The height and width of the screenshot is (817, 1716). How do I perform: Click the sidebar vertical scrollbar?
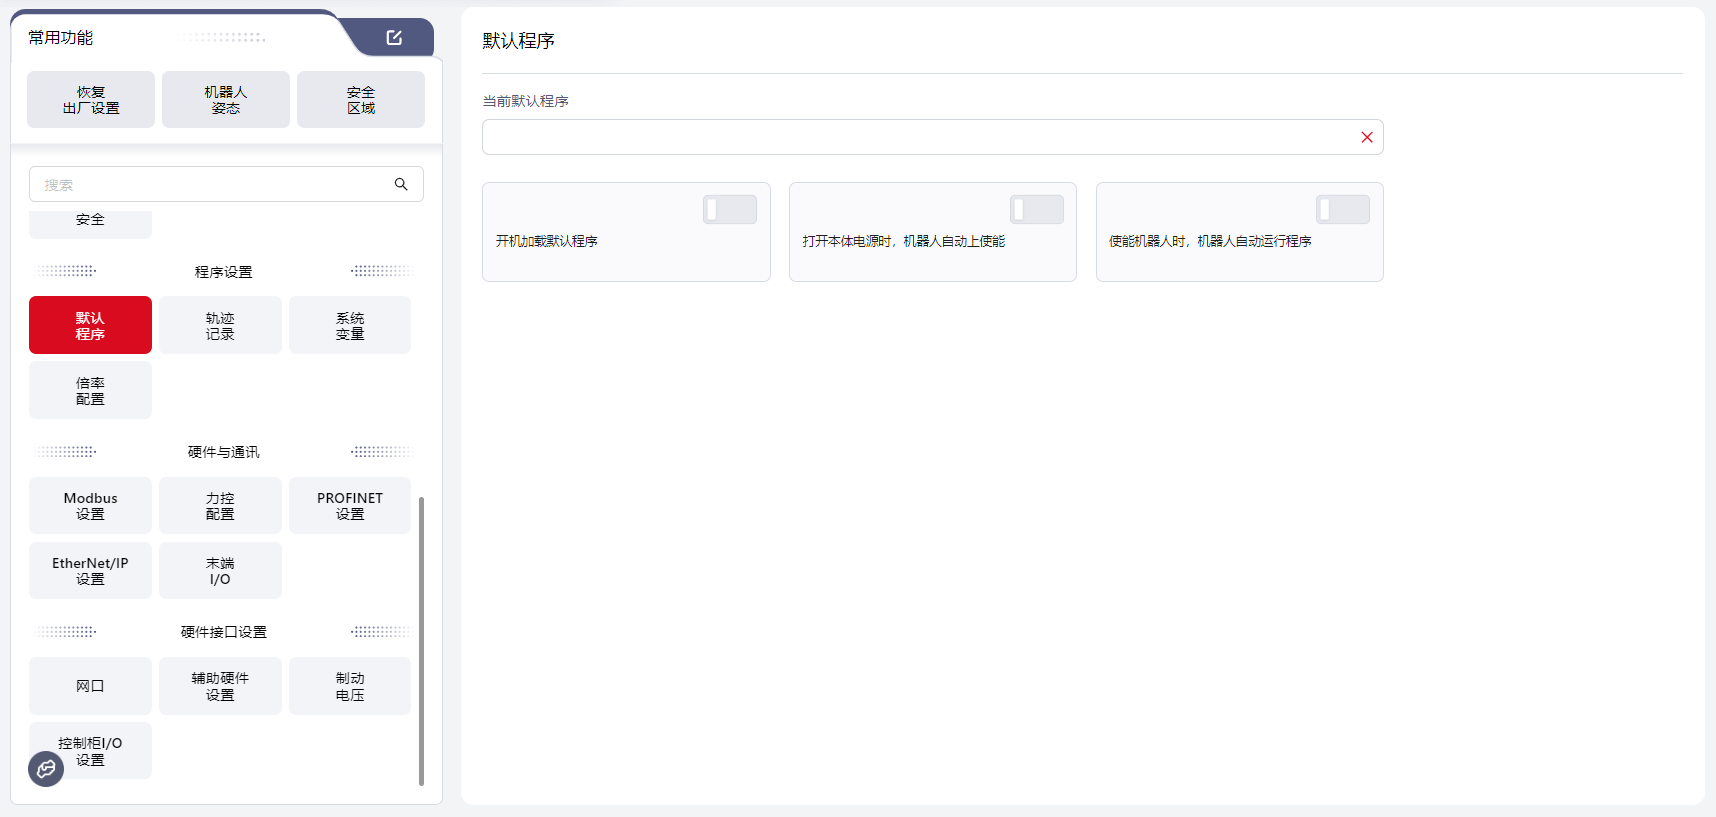(x=421, y=640)
